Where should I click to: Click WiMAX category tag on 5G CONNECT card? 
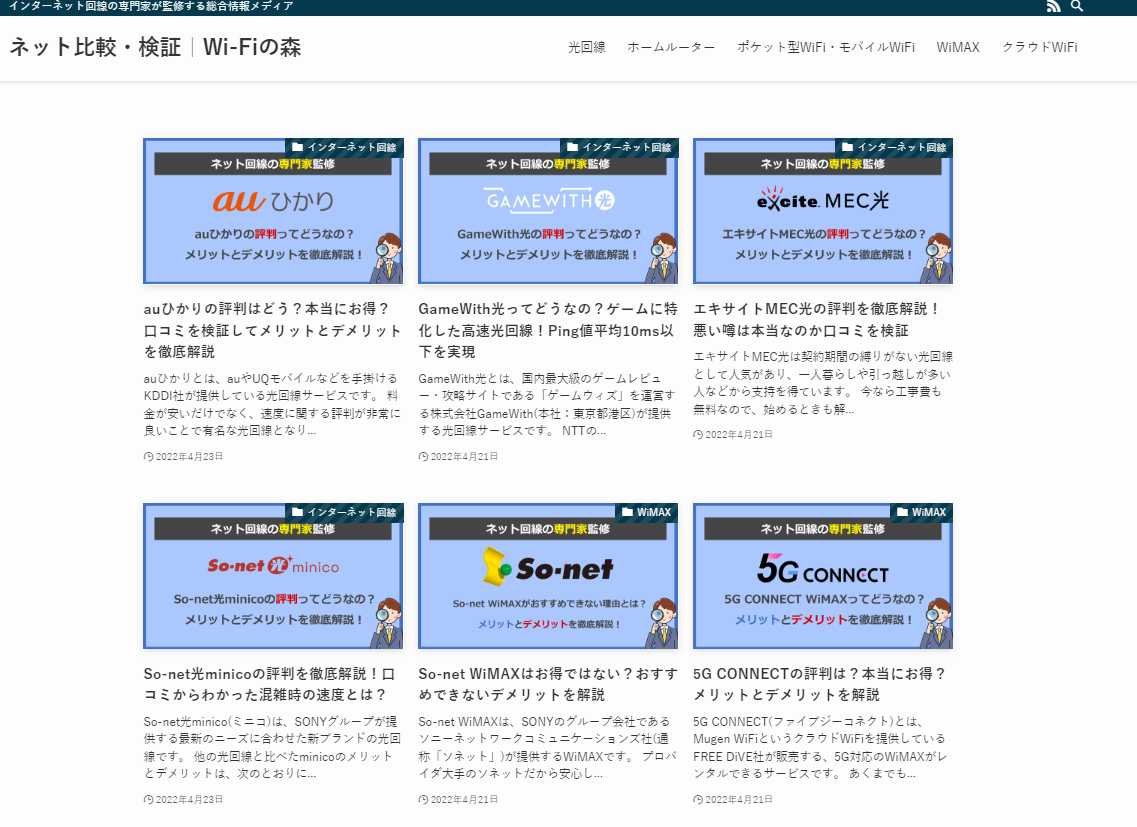tap(922, 512)
